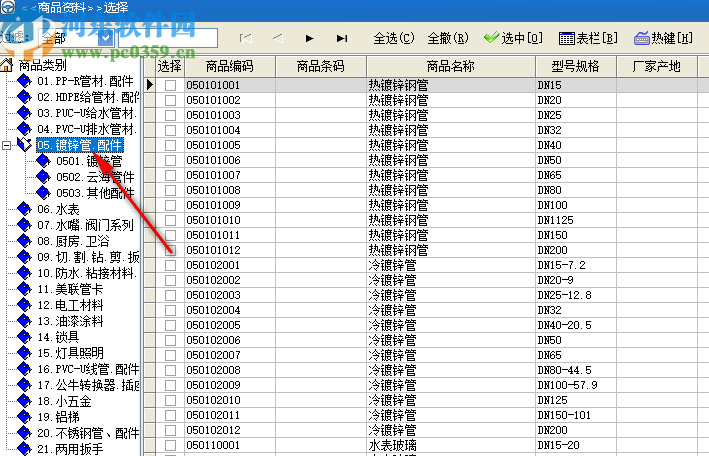The width and height of the screenshot is (709, 456).
Task: Click the book icon beside 06.水表
Action: (x=25, y=209)
